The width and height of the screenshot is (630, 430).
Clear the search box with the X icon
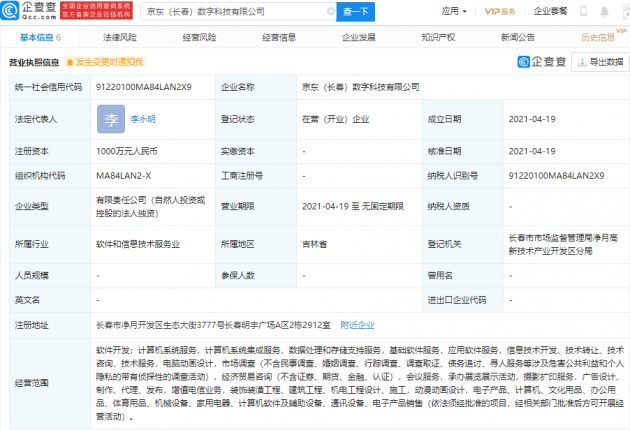tap(331, 11)
